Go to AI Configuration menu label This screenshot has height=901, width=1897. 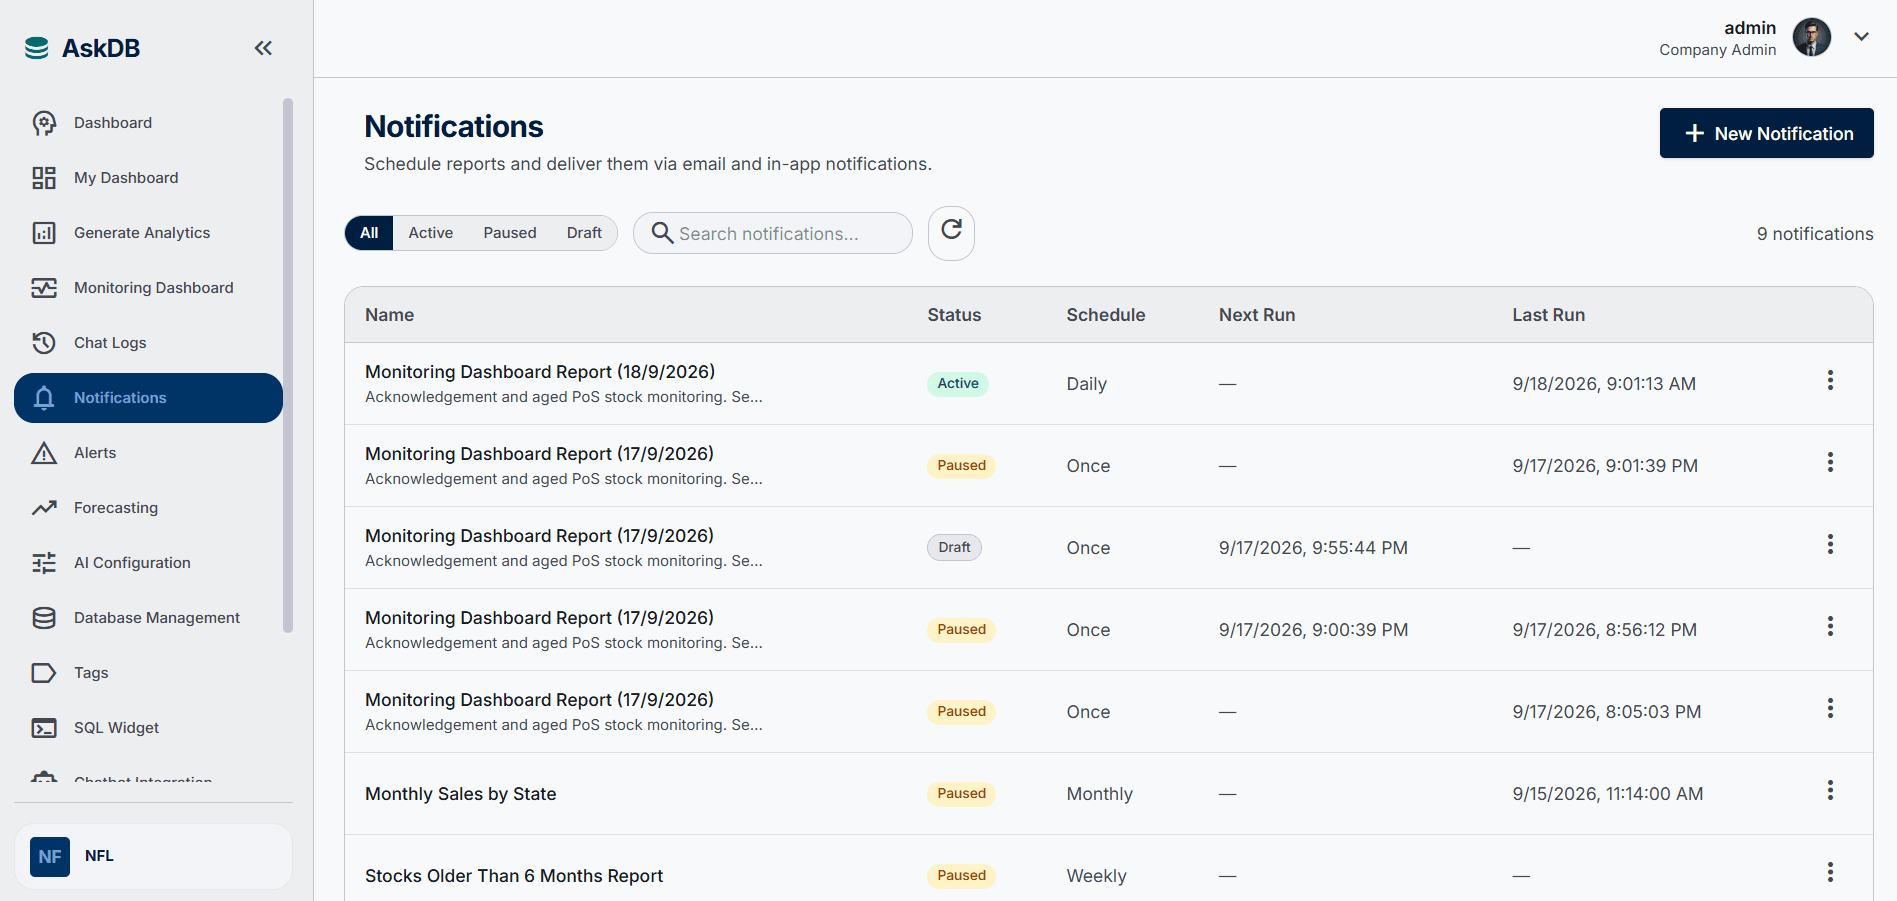coord(132,563)
